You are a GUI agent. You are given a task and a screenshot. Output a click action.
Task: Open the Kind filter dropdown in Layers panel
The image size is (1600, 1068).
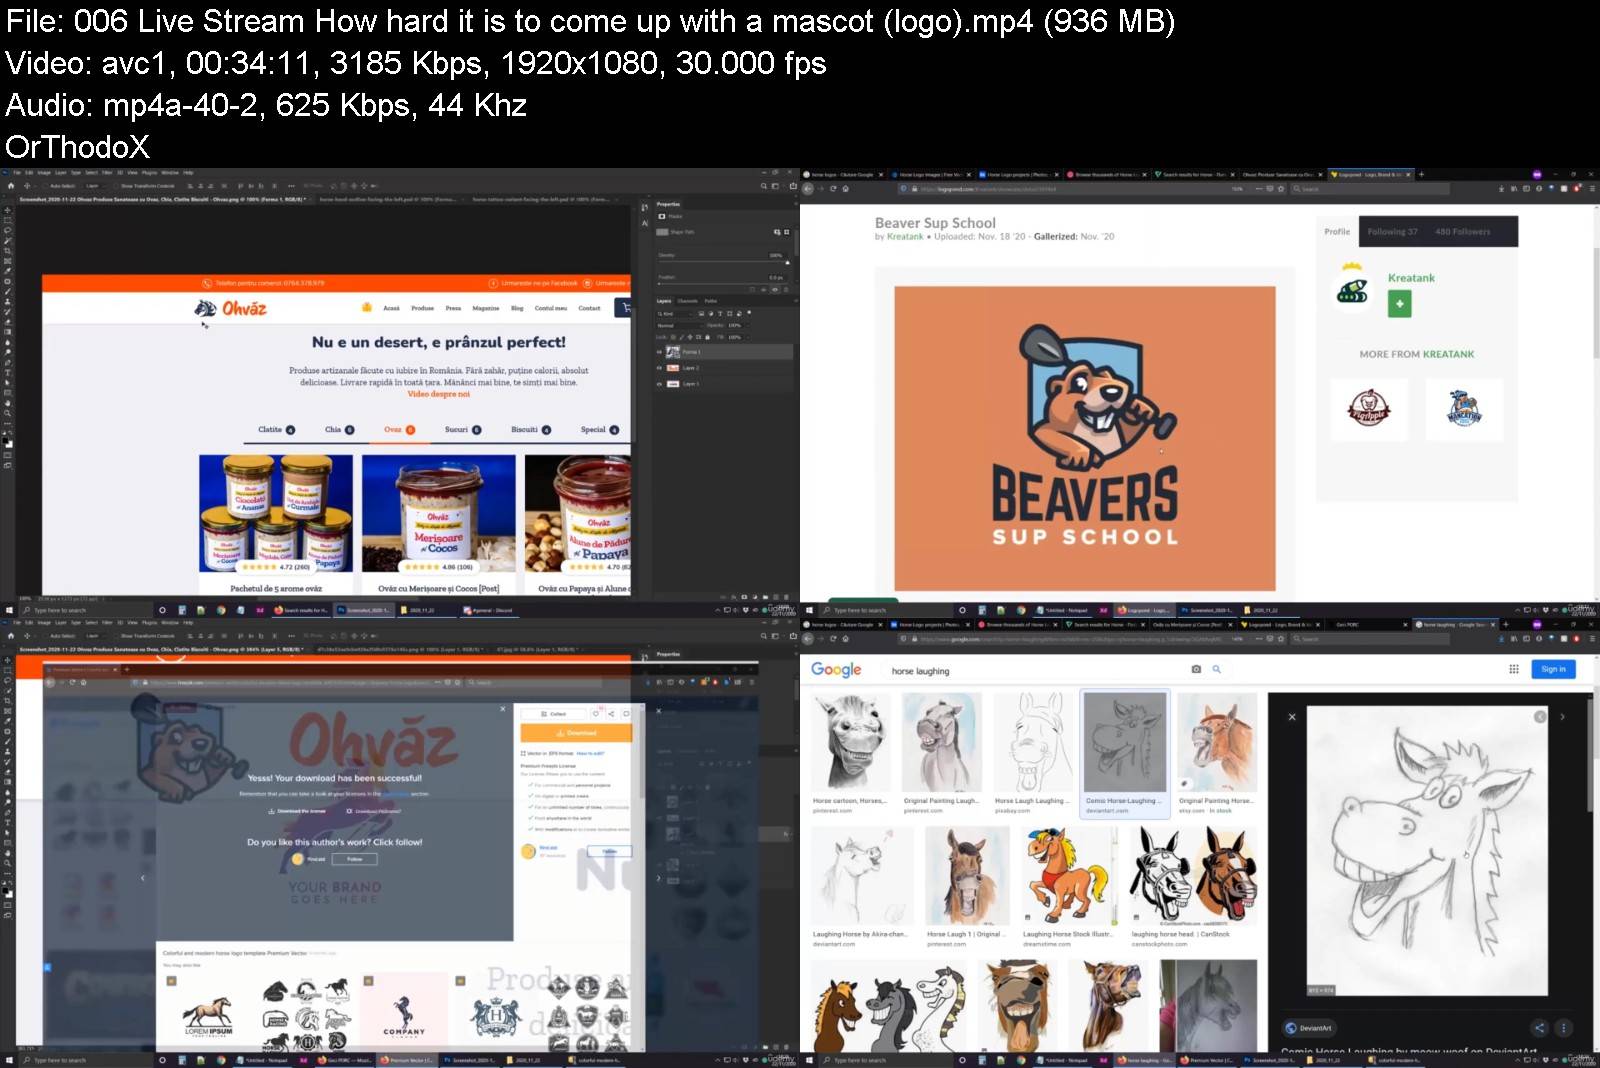click(668, 314)
